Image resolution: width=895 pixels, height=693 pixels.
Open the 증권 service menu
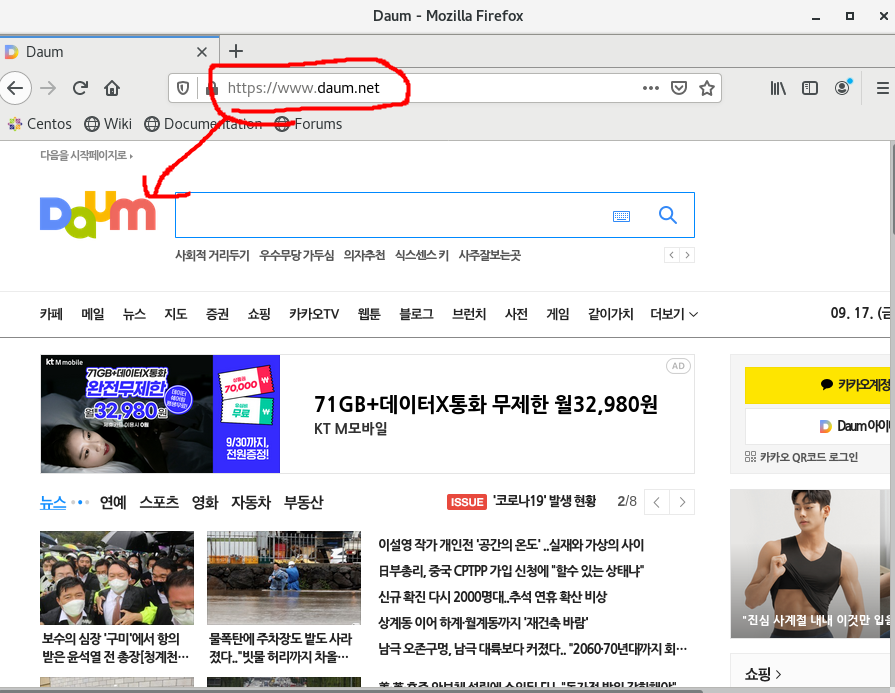coord(217,314)
